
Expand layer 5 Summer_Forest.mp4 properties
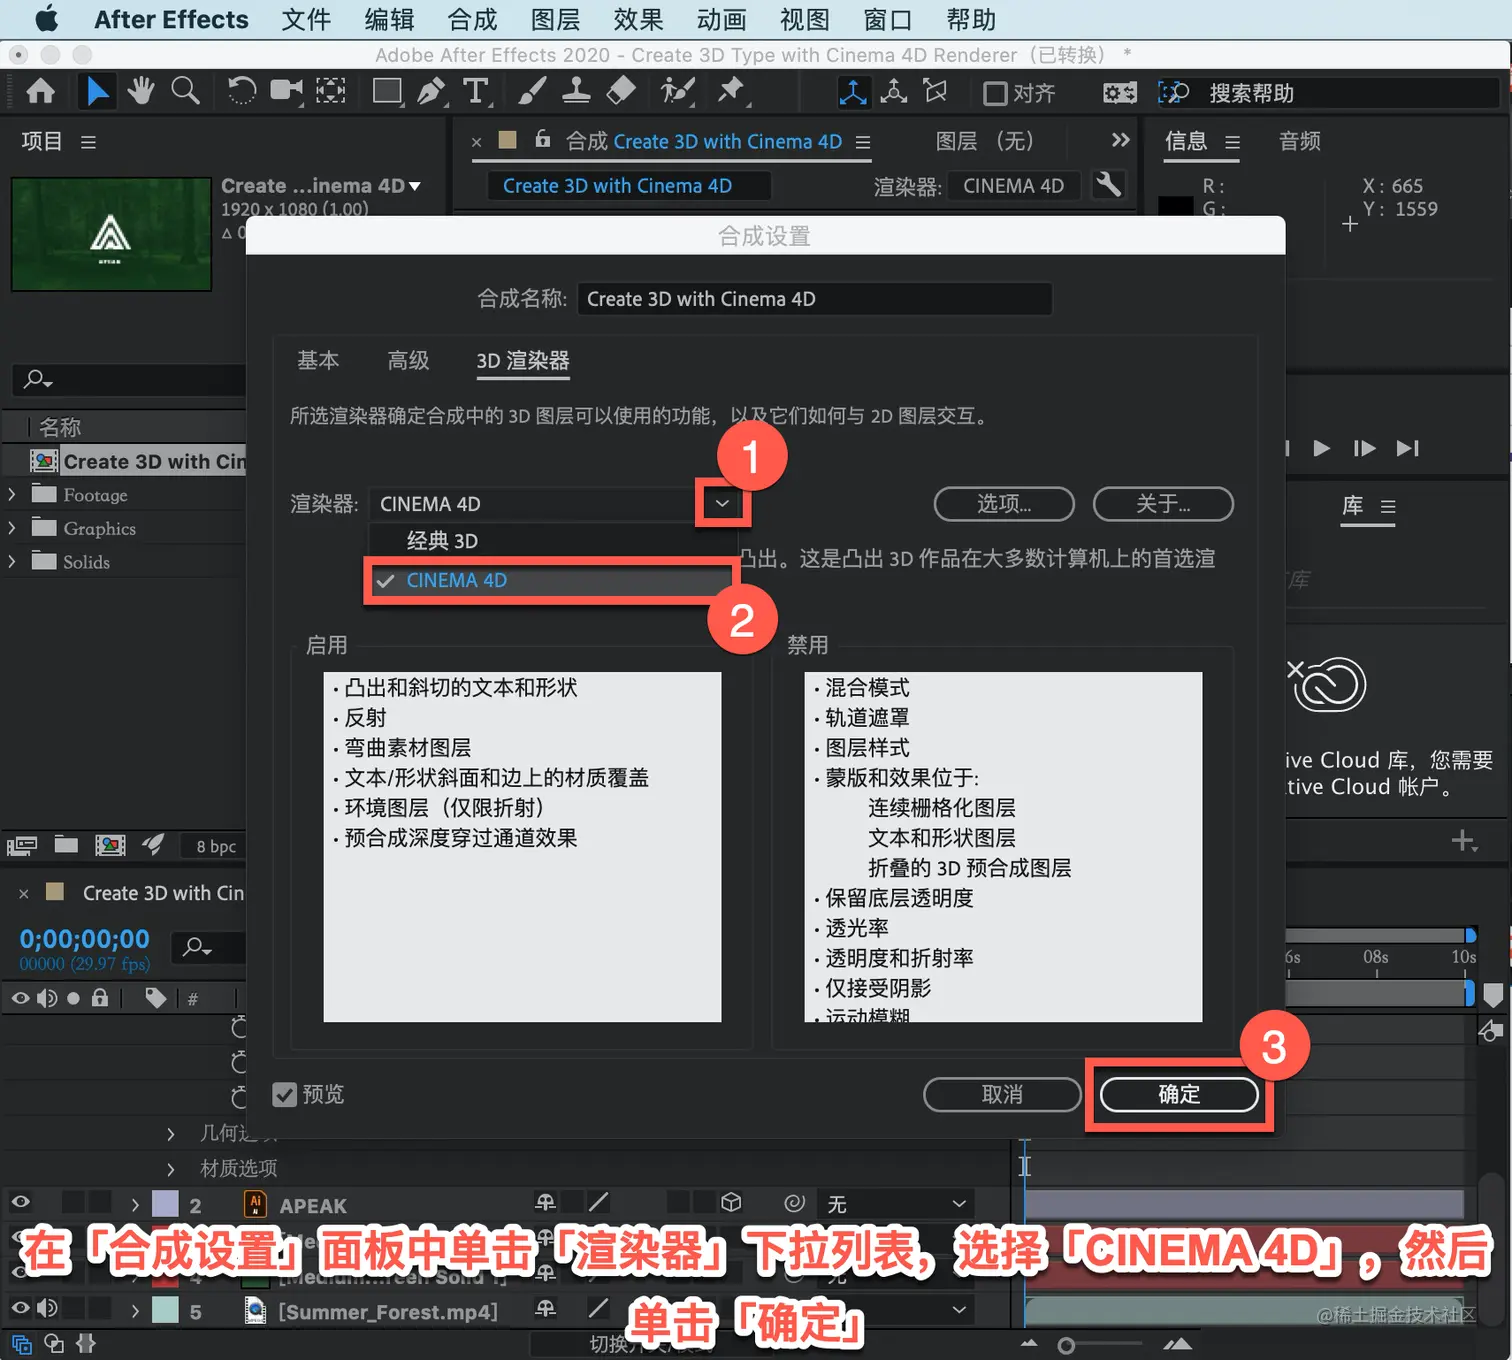click(135, 1310)
